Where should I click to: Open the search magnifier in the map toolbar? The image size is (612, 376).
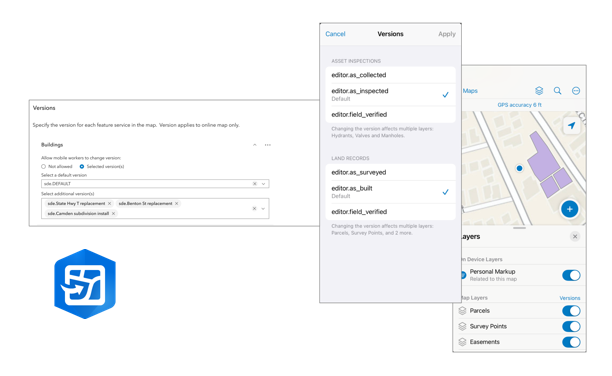click(557, 91)
